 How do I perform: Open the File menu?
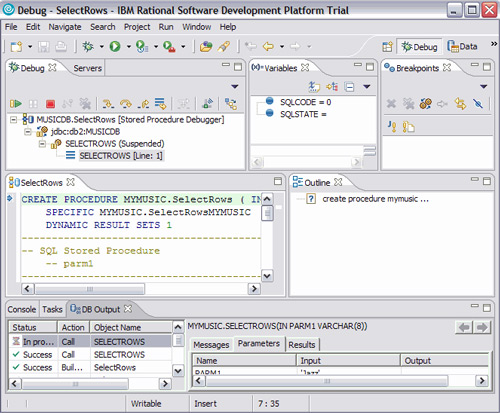point(11,27)
